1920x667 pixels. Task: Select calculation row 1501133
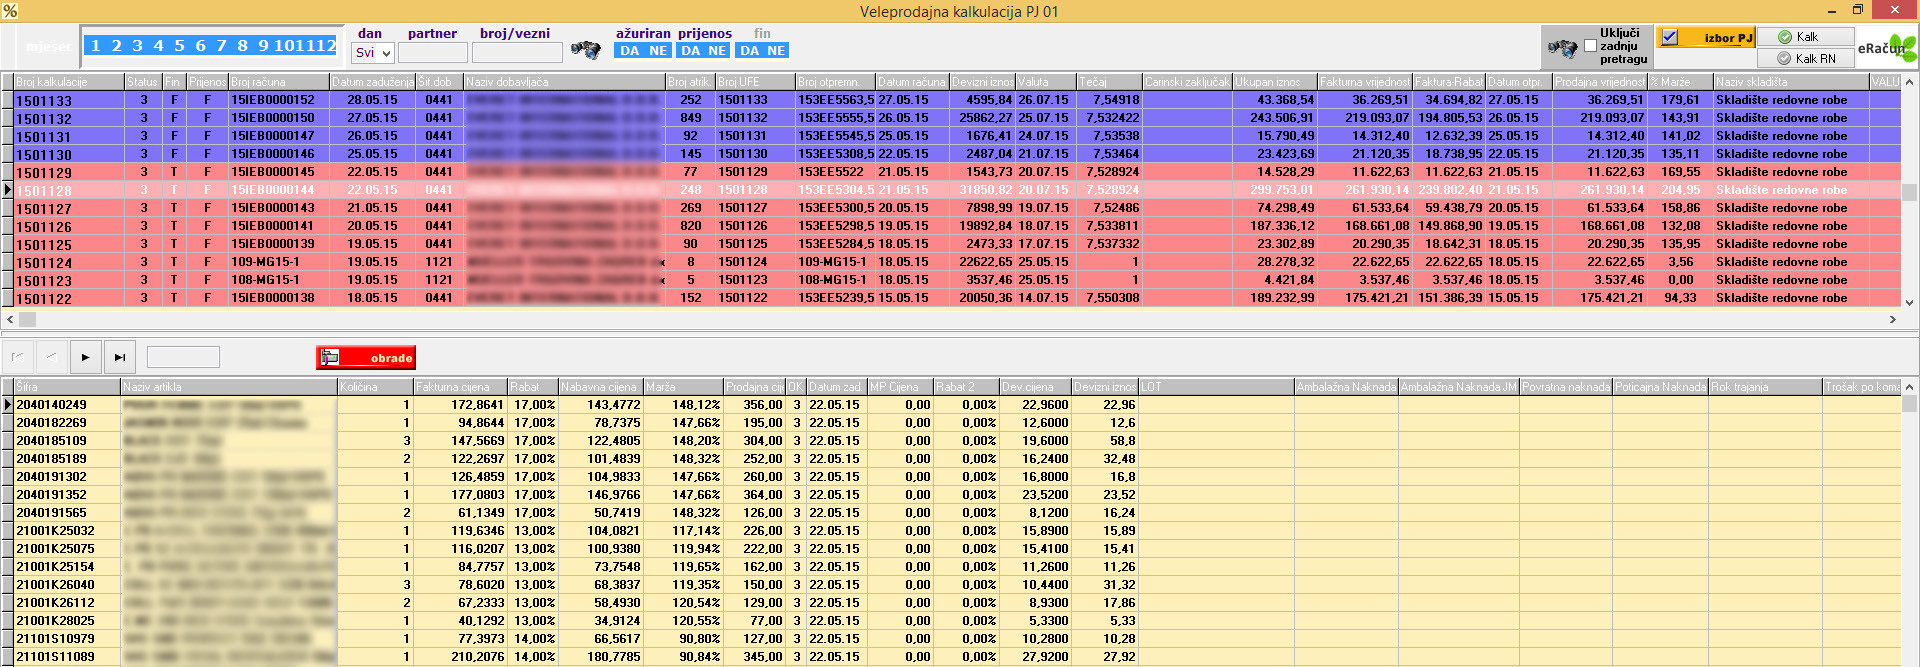click(957, 100)
